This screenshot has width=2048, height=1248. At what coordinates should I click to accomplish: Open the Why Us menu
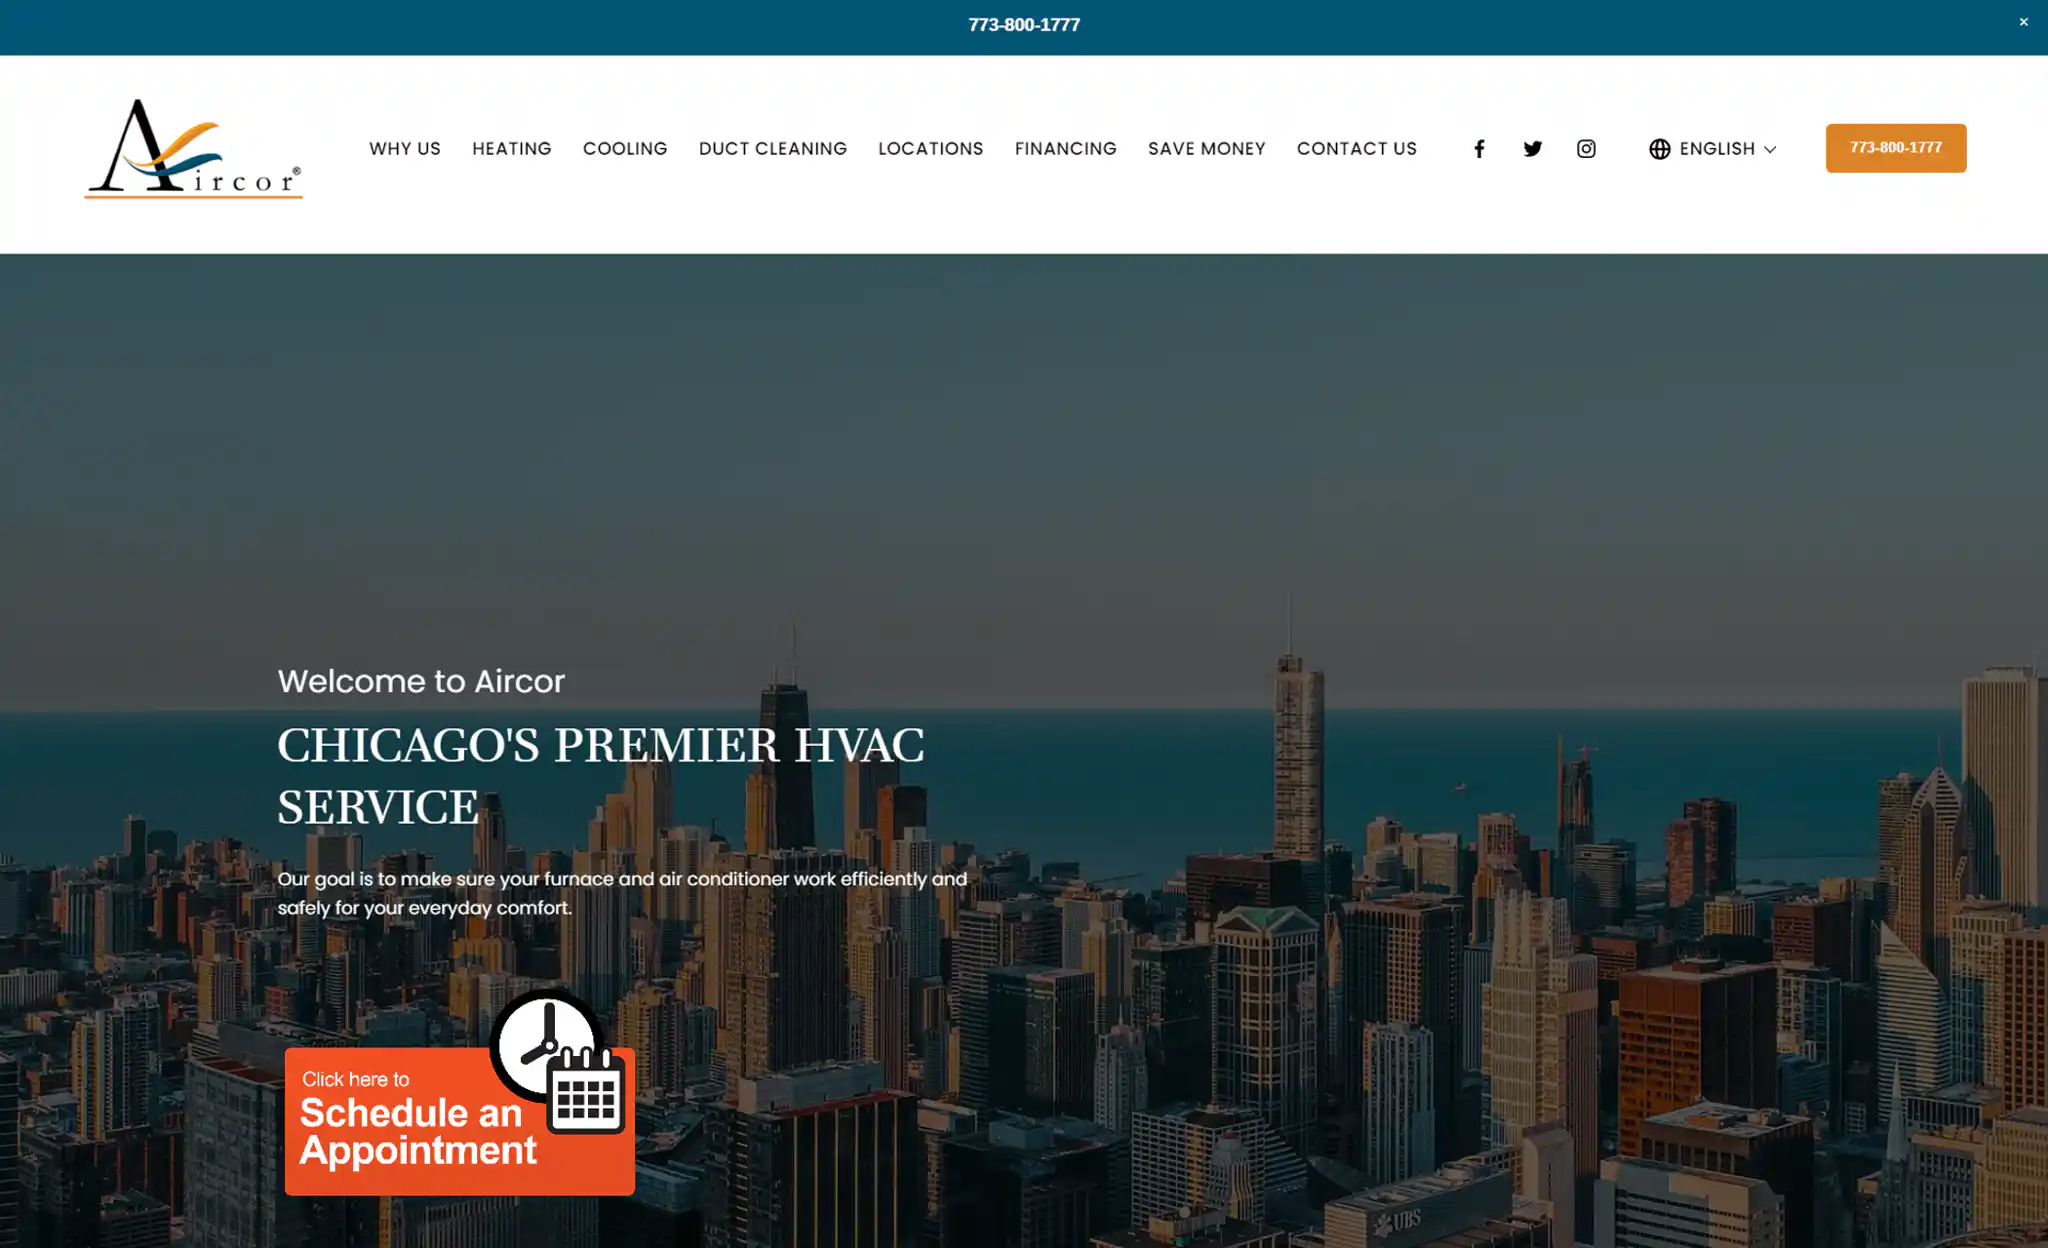pos(404,149)
